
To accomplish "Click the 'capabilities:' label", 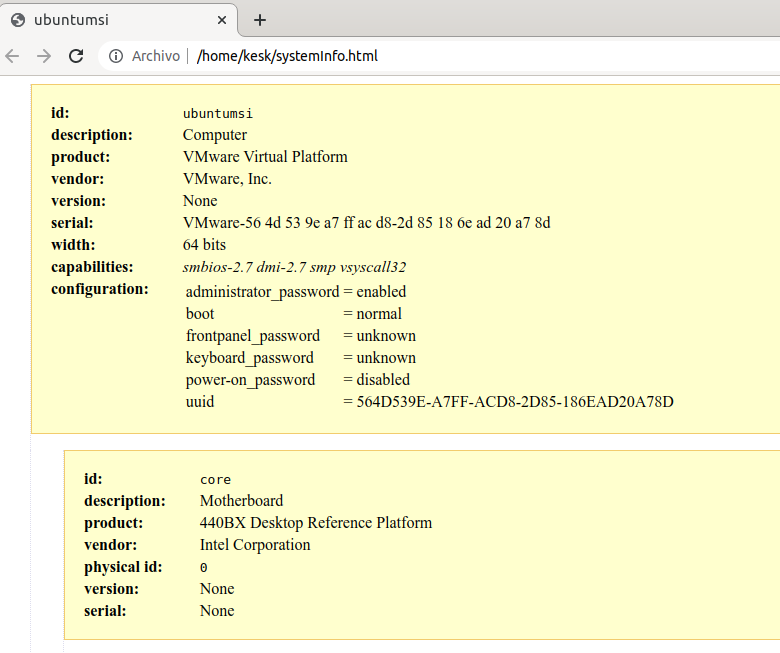I will pos(92,267).
